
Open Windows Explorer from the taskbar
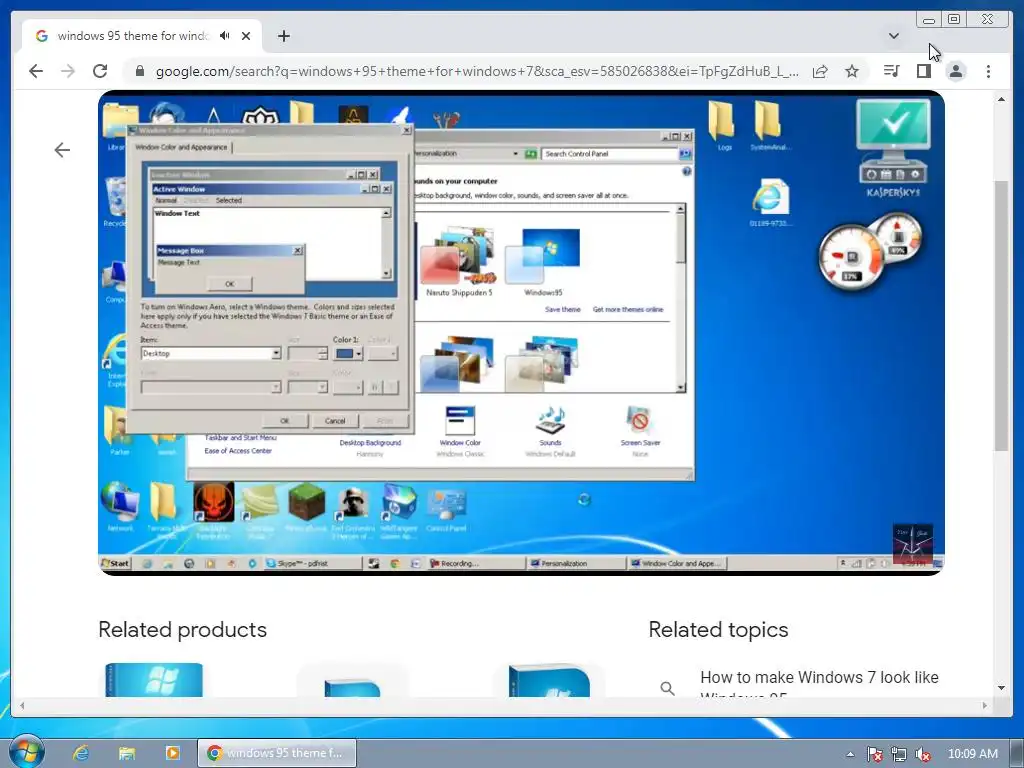pyautogui.click(x=127, y=753)
